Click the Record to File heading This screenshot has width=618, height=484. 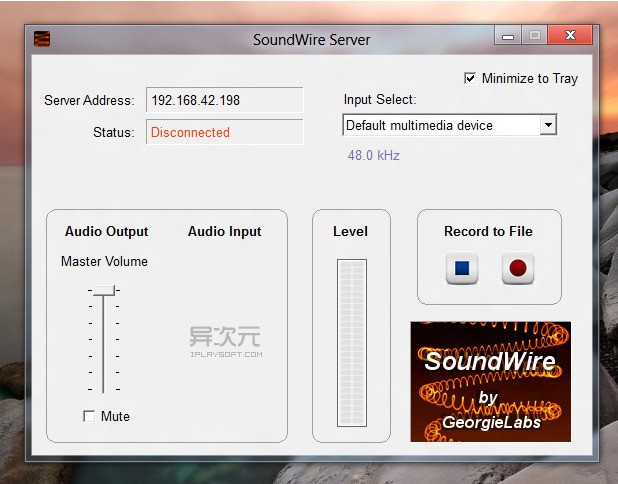coord(488,231)
